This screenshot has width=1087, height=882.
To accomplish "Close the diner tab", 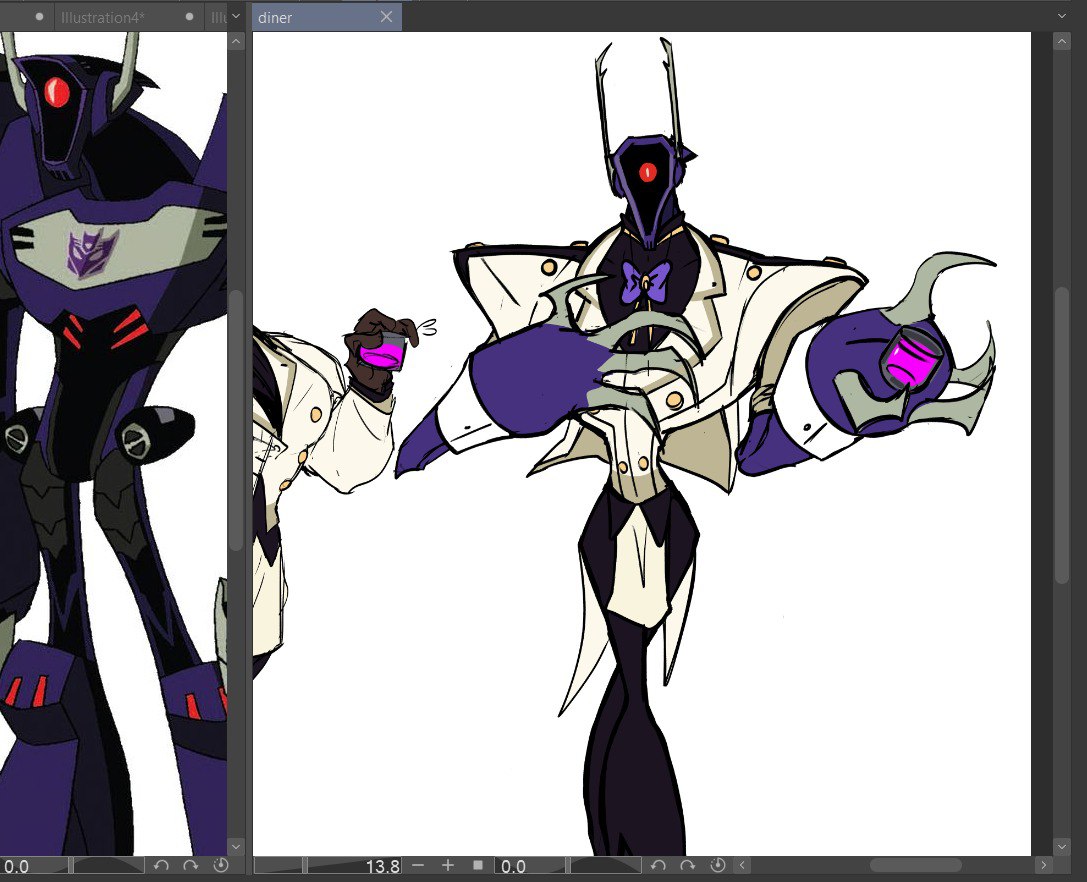I will tap(386, 16).
